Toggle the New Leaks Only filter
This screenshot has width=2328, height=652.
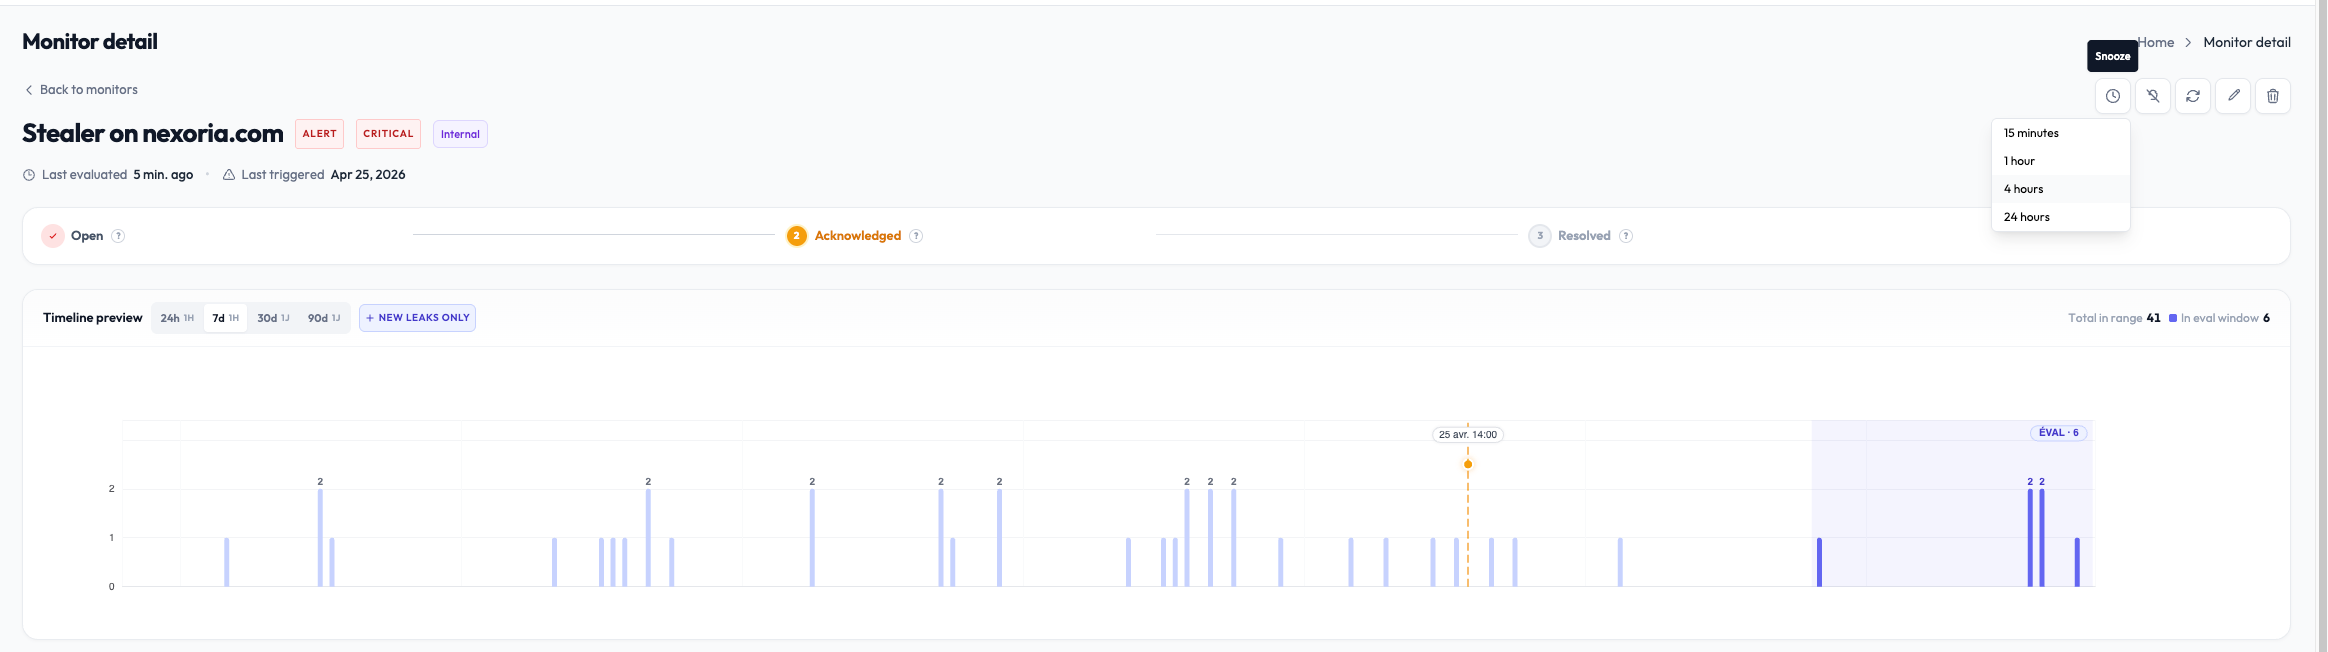pos(417,318)
